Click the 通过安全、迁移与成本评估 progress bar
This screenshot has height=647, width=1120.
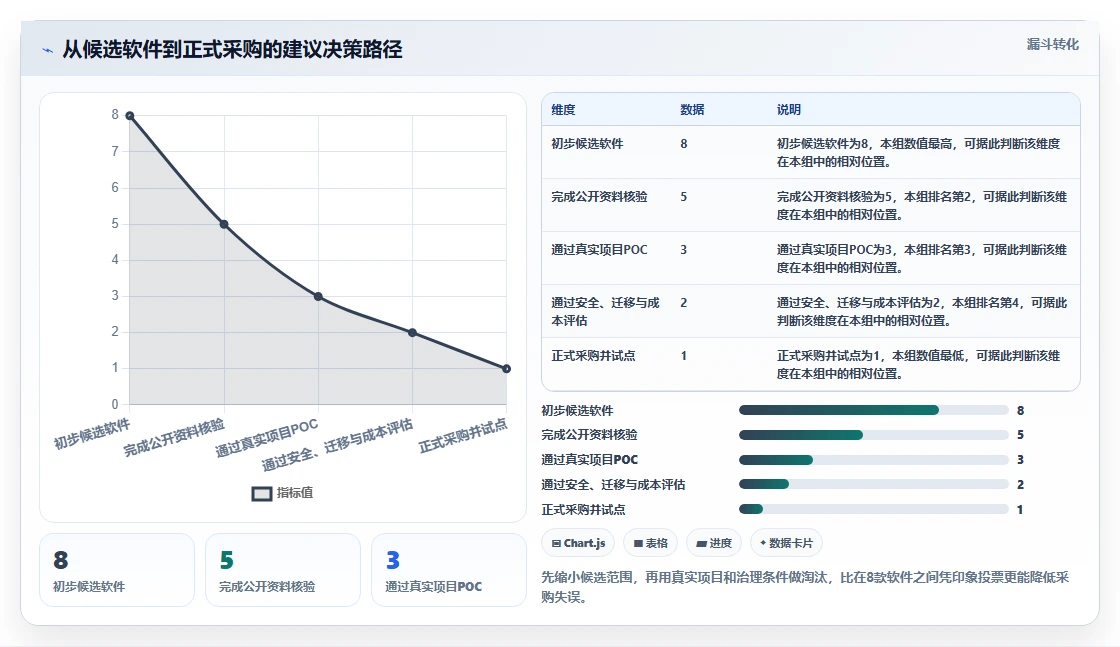[874, 485]
